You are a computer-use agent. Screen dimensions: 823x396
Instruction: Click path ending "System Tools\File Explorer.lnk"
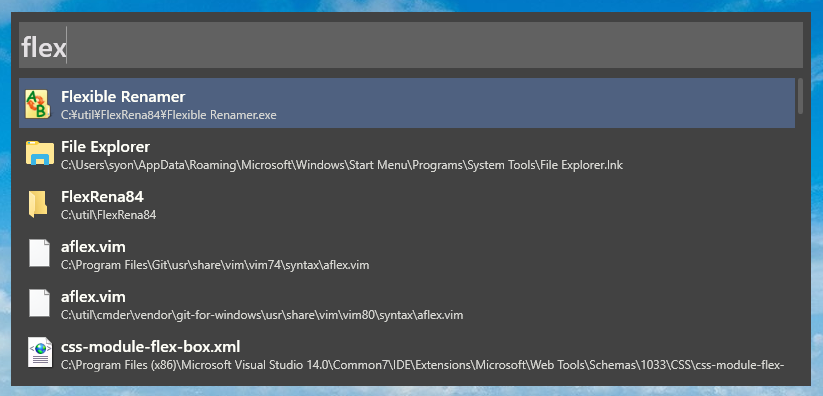point(342,165)
